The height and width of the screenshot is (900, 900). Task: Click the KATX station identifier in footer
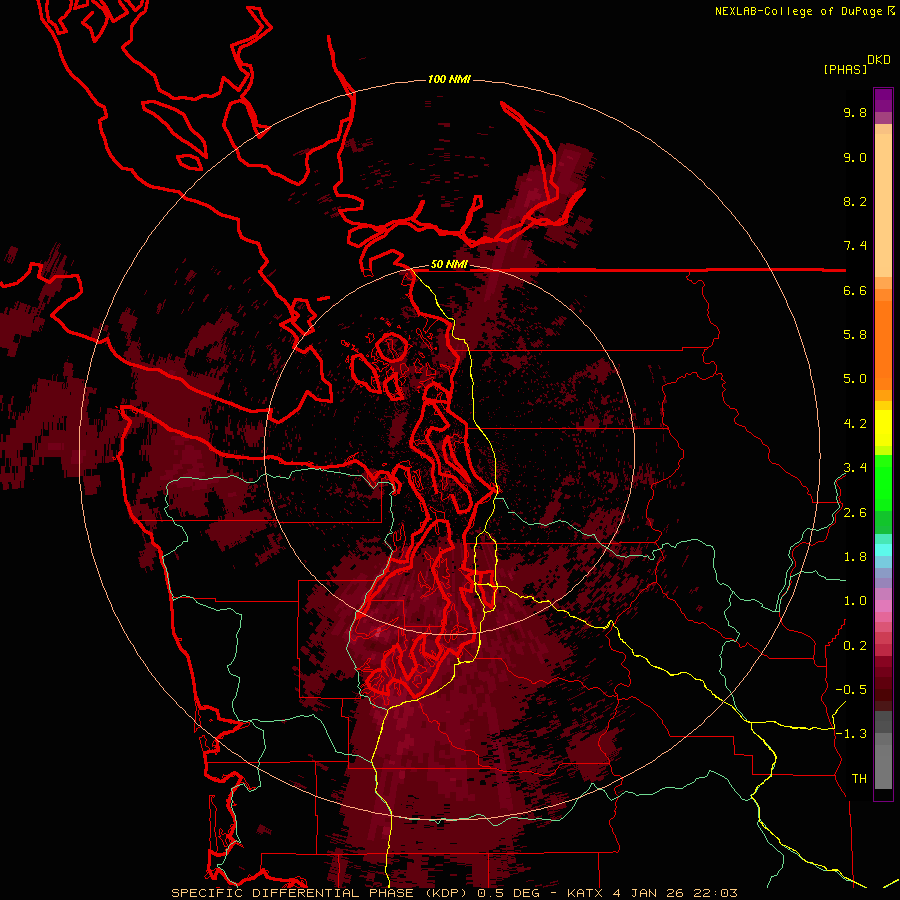pyautogui.click(x=585, y=893)
